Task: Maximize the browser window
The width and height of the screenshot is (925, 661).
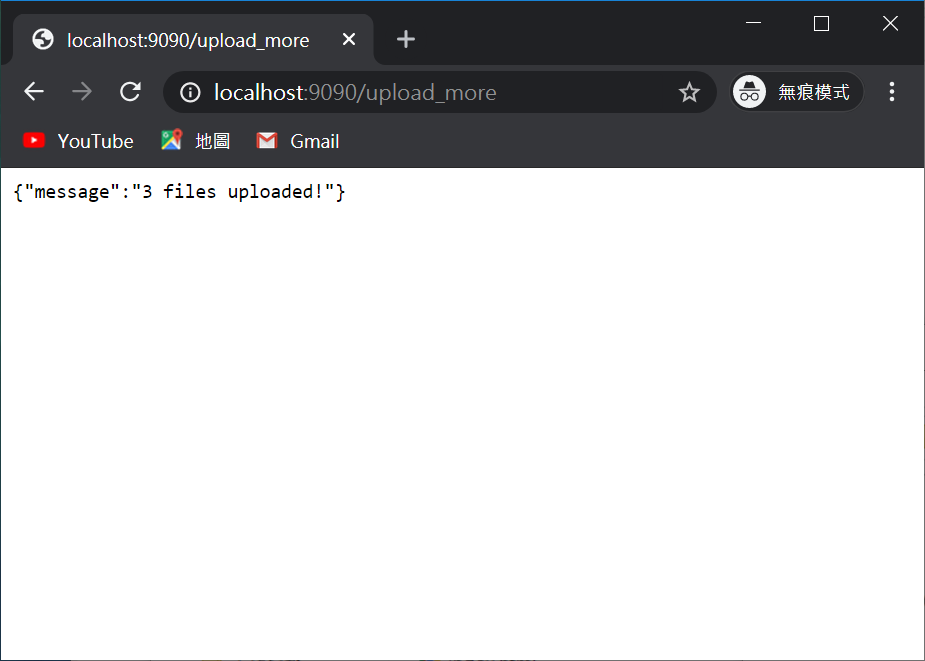Action: (821, 23)
